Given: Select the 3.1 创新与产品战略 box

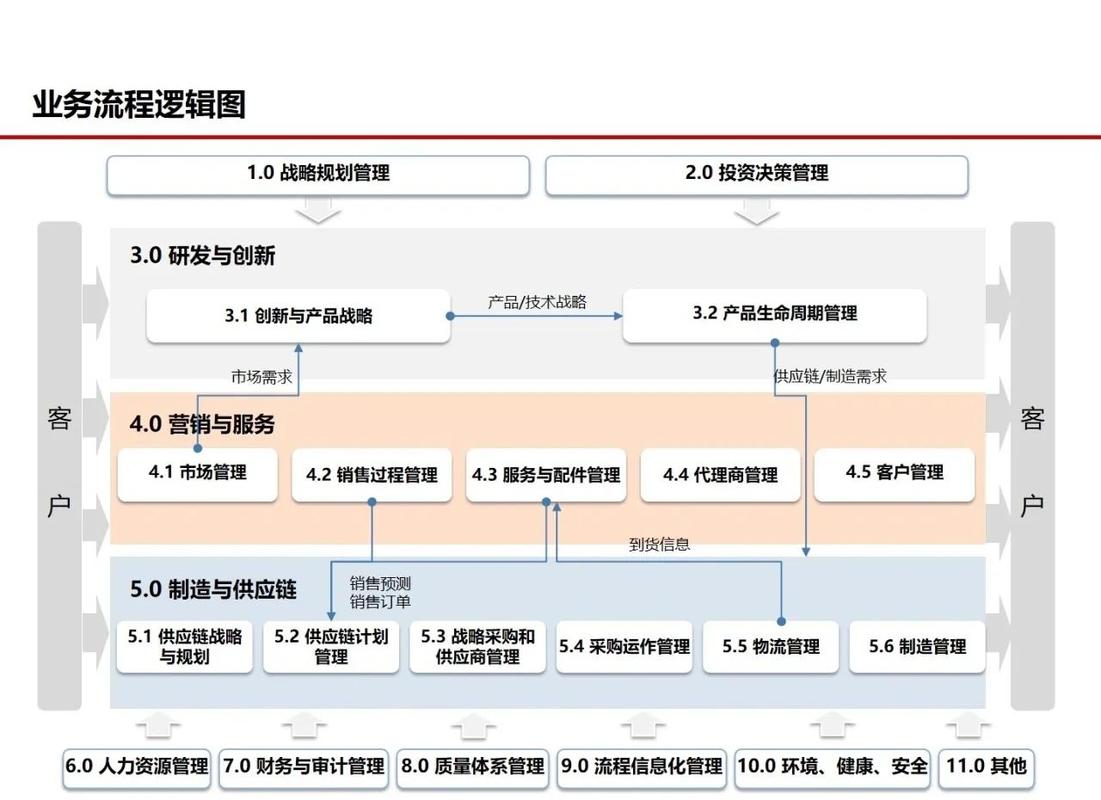Looking at the screenshot, I should 298,316.
